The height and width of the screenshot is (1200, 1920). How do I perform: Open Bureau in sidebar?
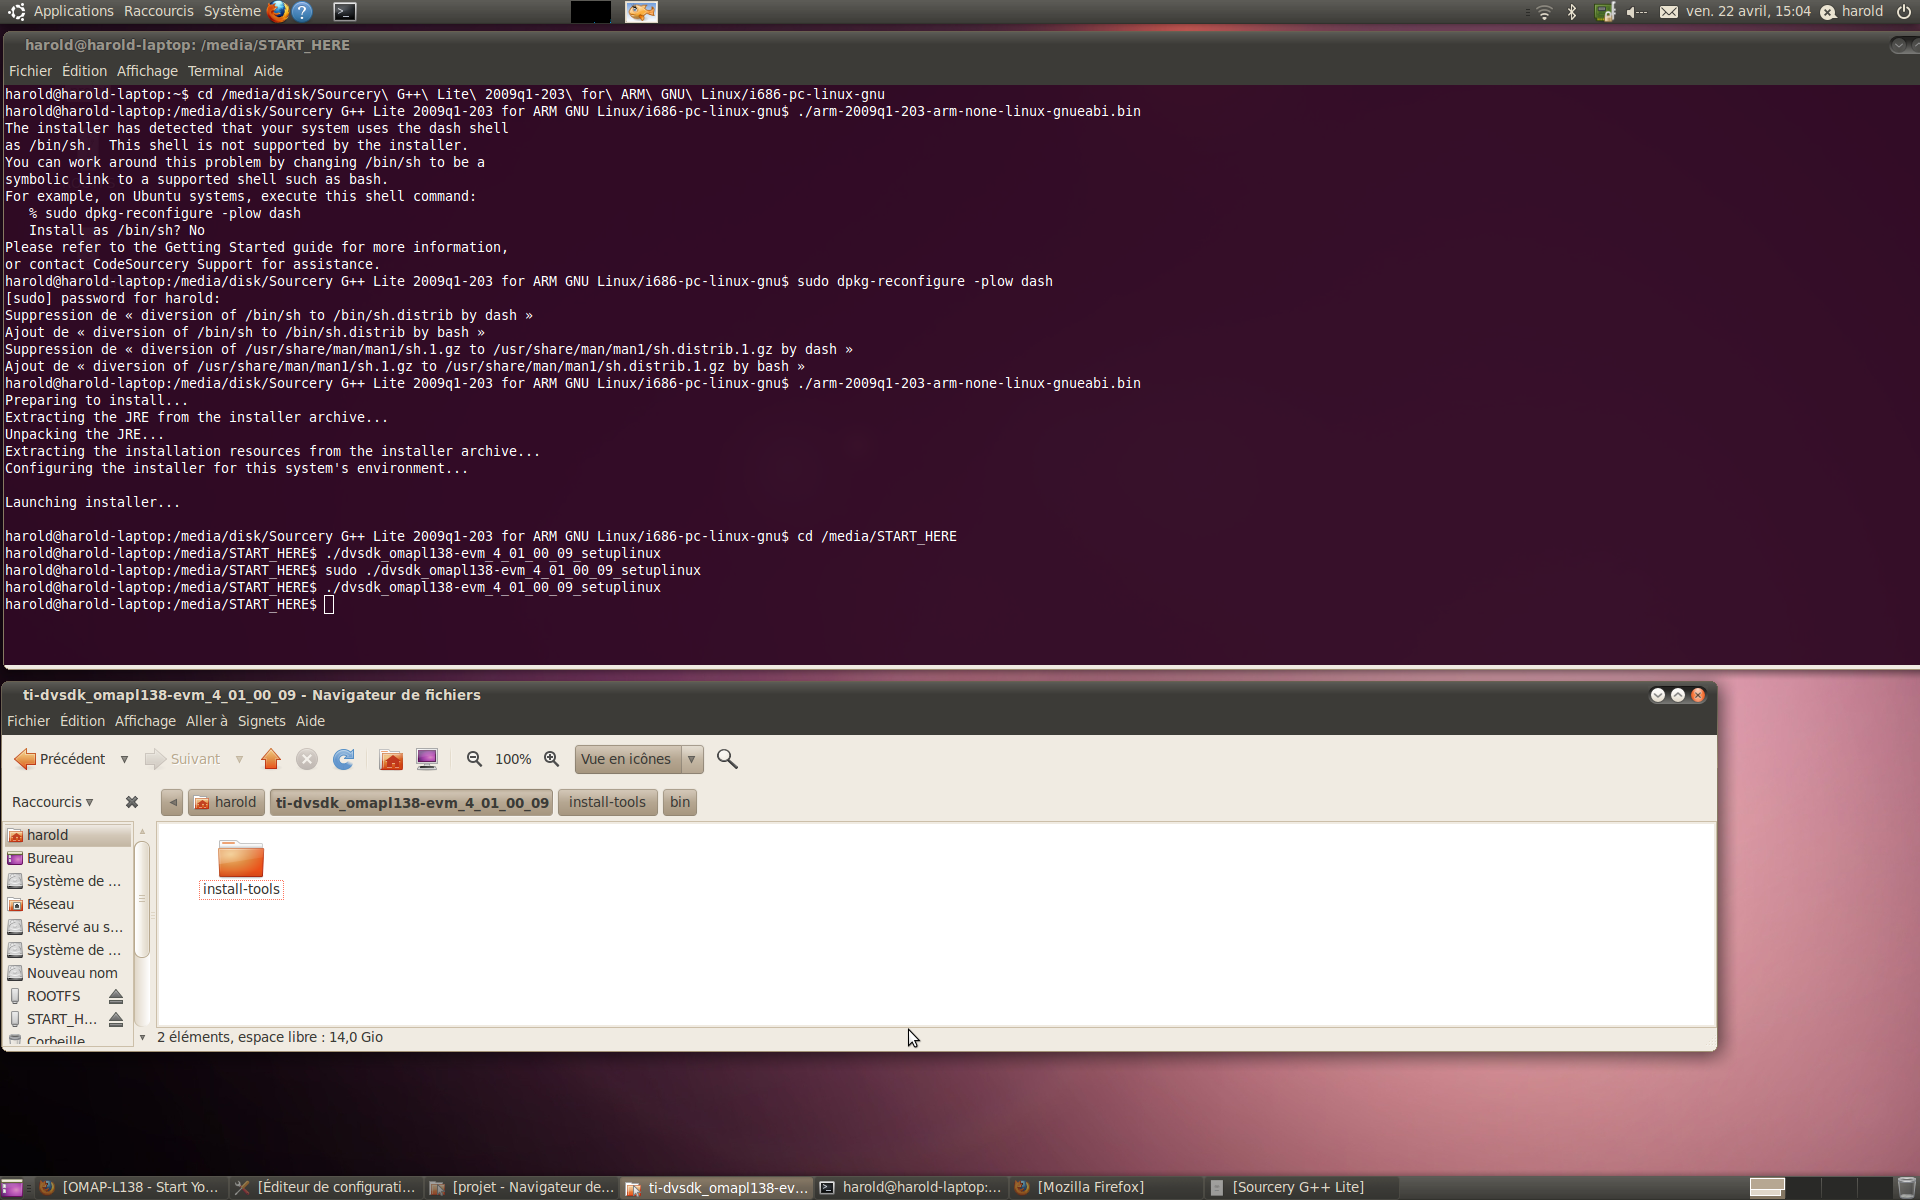68,858
